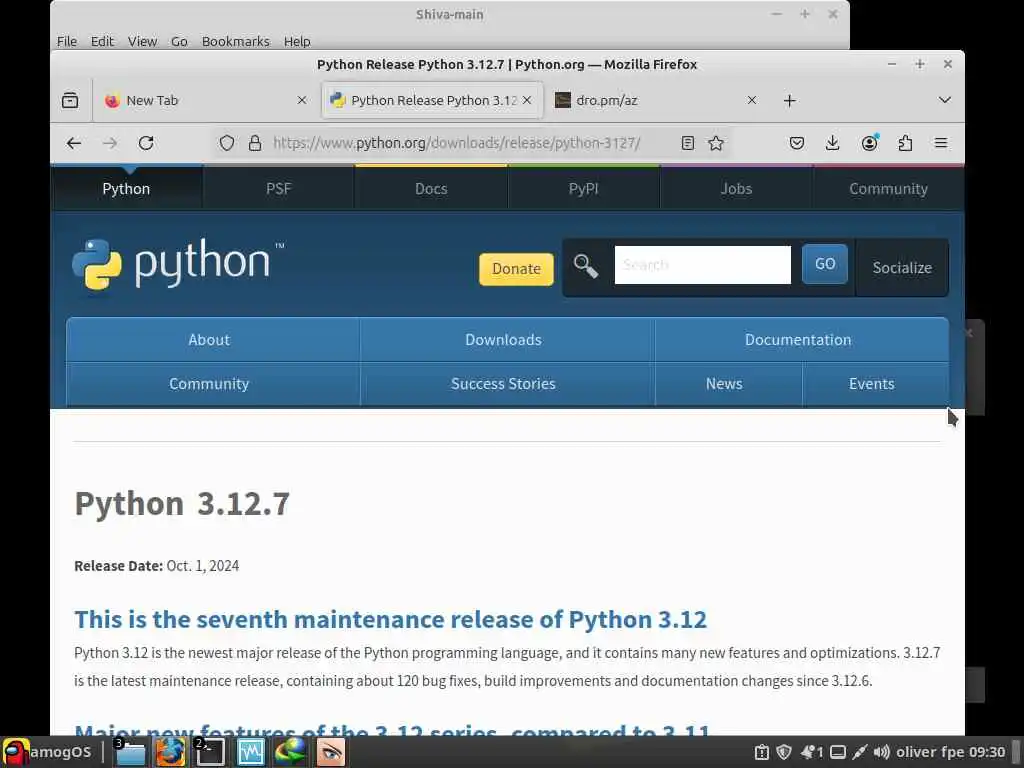Expand the Socialize menu
1024x768 pixels.
pyautogui.click(x=902, y=268)
